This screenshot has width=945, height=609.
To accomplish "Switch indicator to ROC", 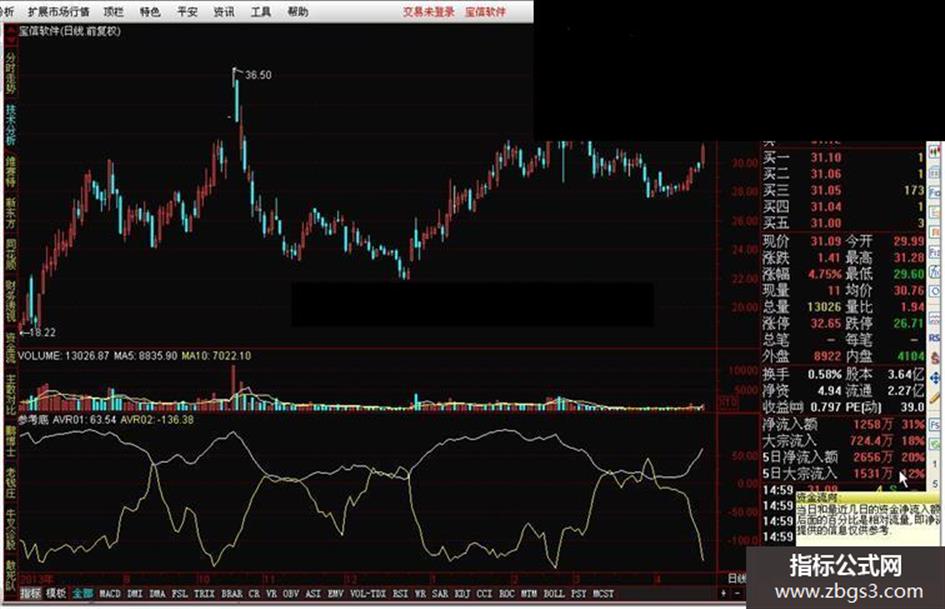I will pos(507,593).
